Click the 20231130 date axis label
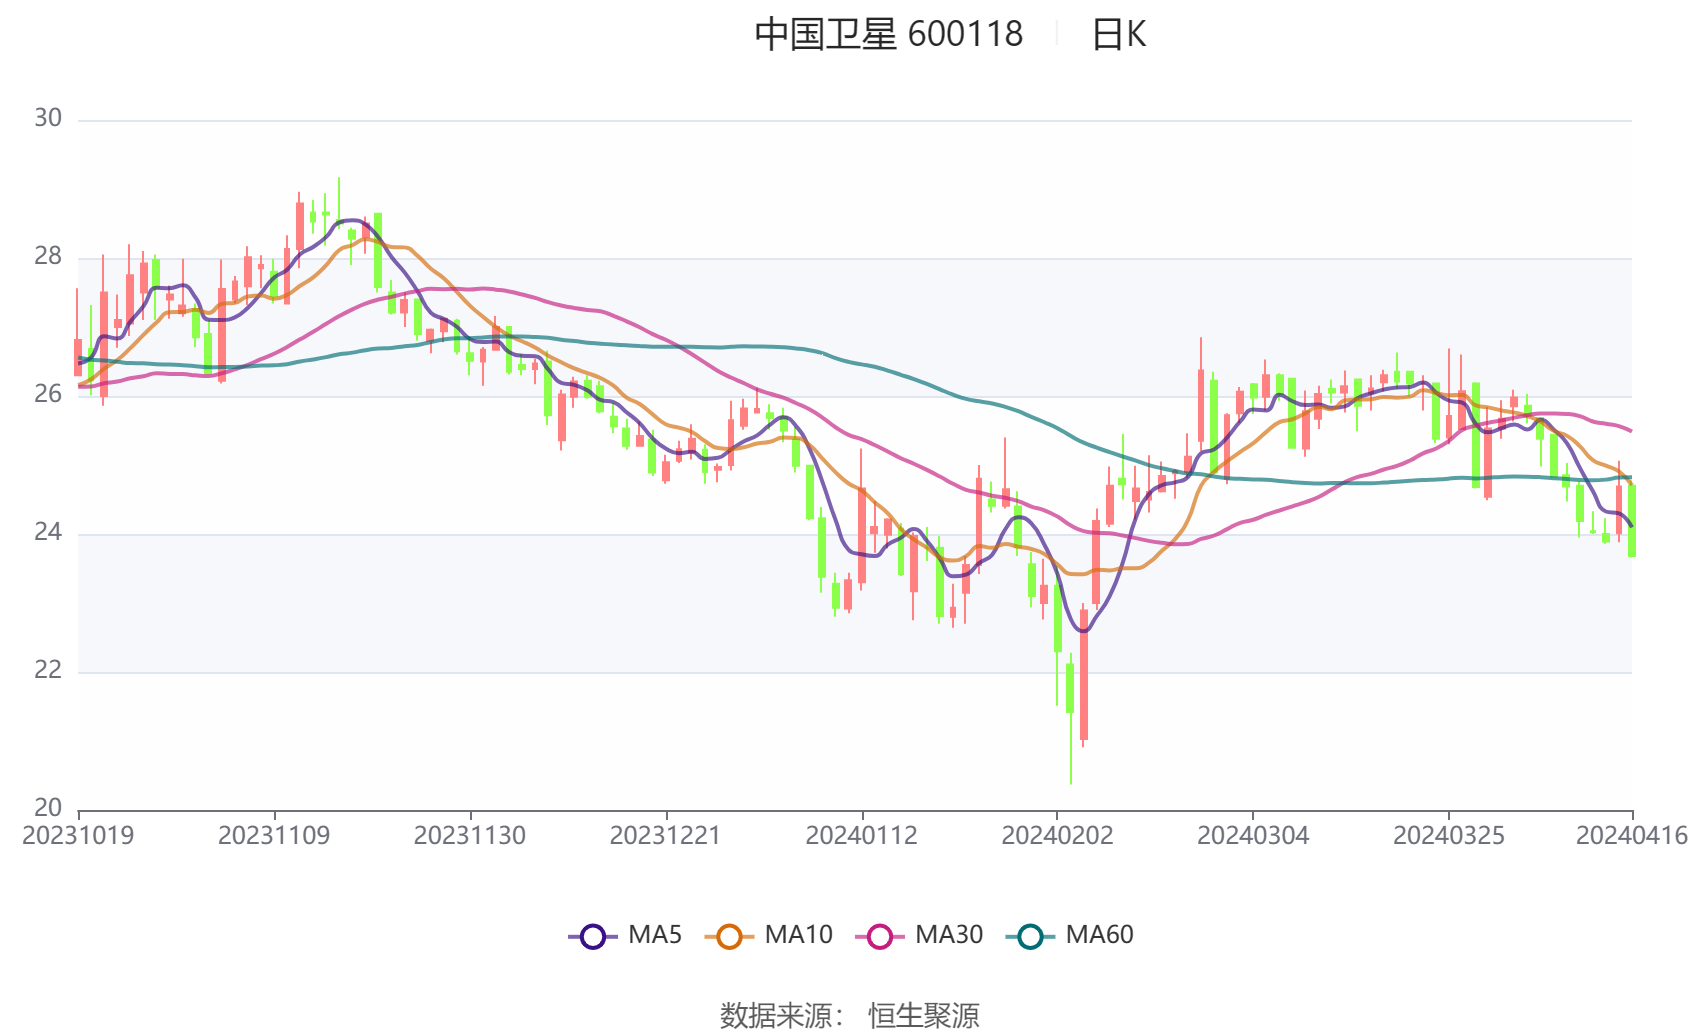Screen dimensions: 1700x1034 (470, 836)
